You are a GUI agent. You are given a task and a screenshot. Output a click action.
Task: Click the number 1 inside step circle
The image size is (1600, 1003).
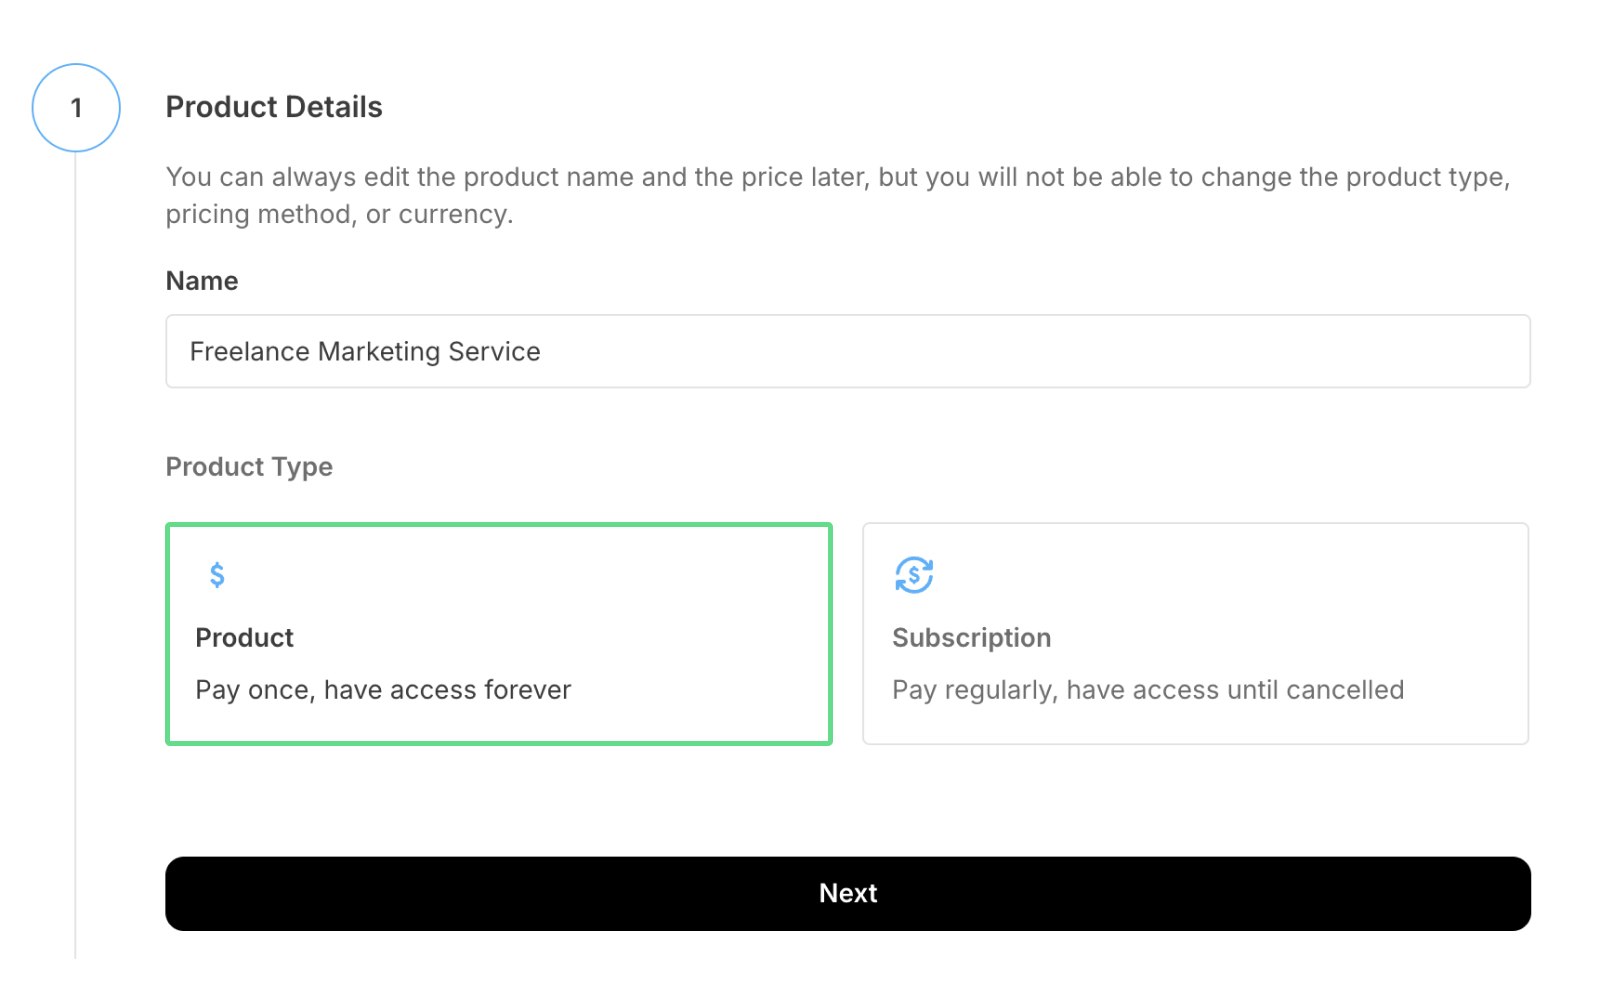pyautogui.click(x=76, y=108)
